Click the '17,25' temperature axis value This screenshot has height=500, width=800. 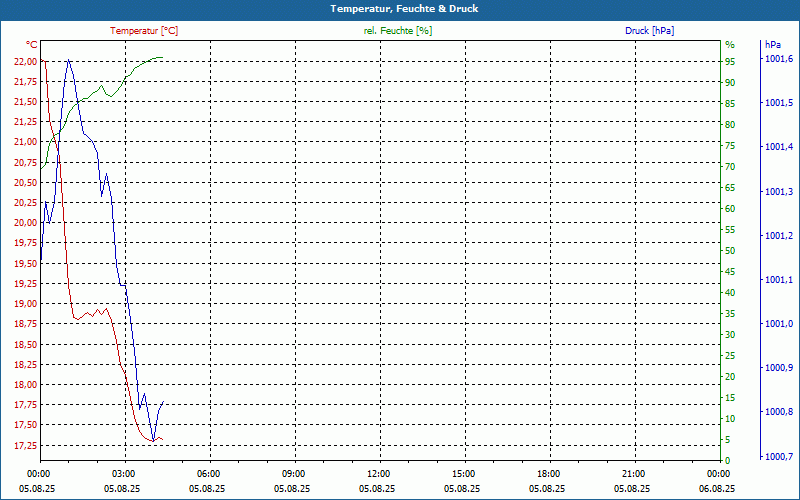pyautogui.click(x=24, y=445)
